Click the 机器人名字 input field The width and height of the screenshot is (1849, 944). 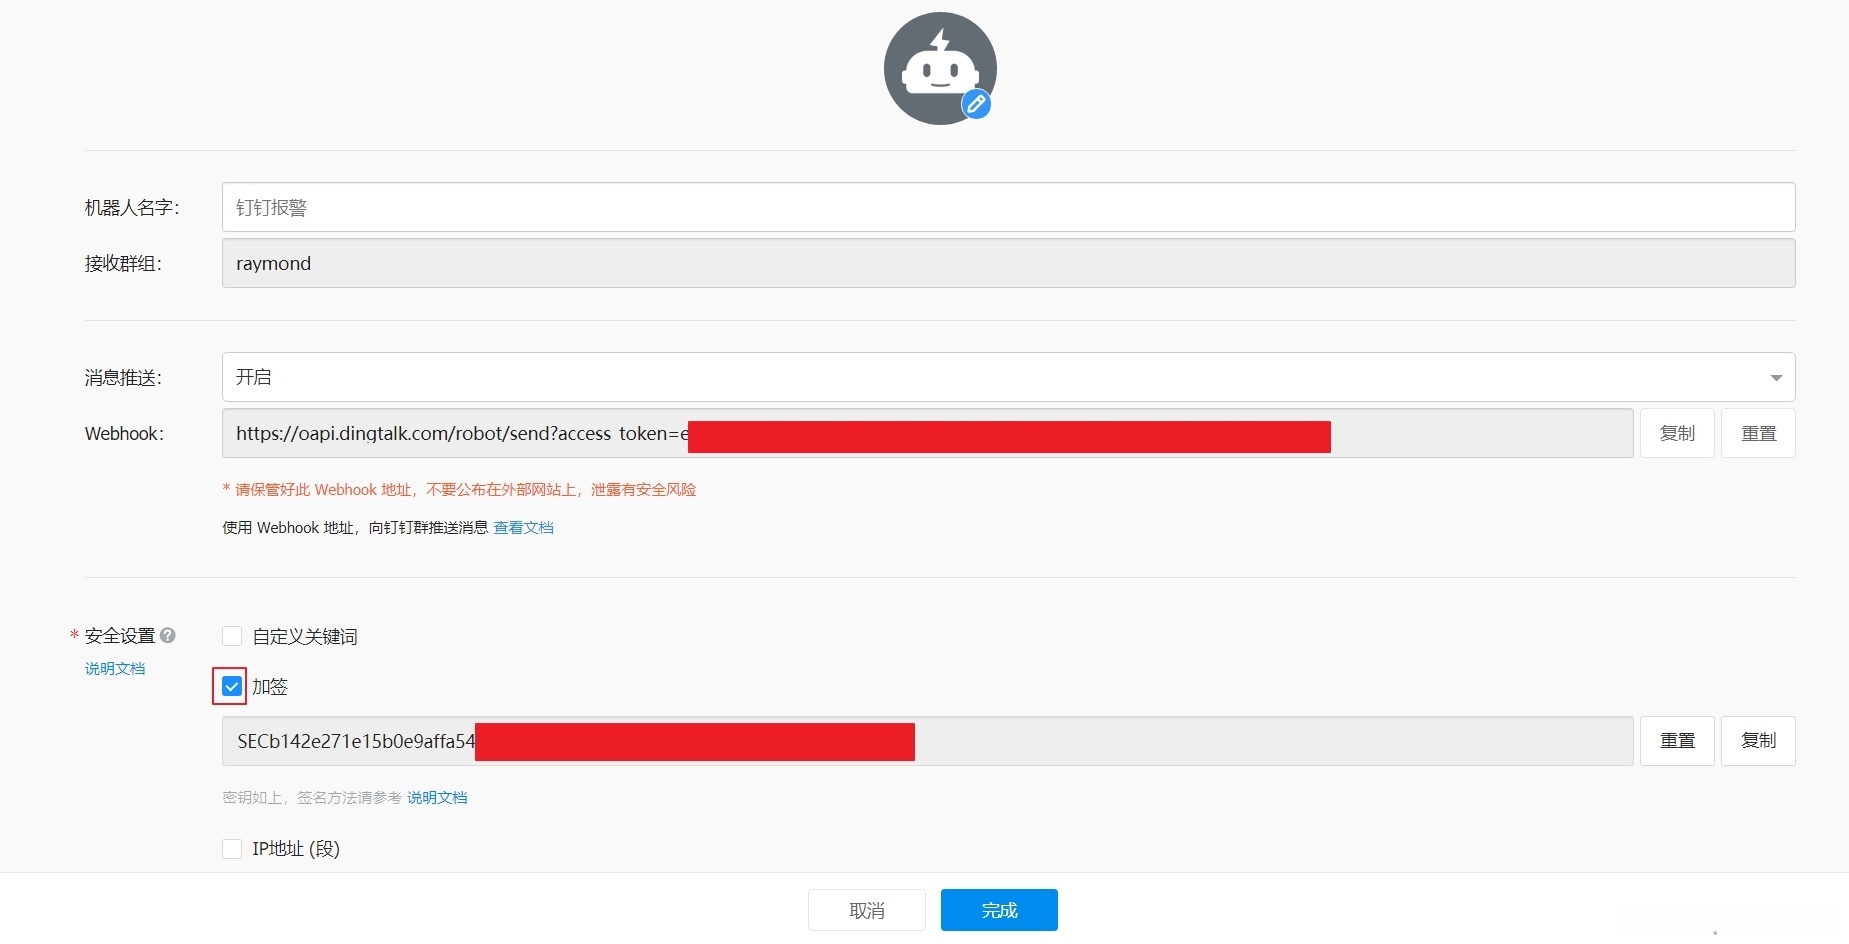1008,207
